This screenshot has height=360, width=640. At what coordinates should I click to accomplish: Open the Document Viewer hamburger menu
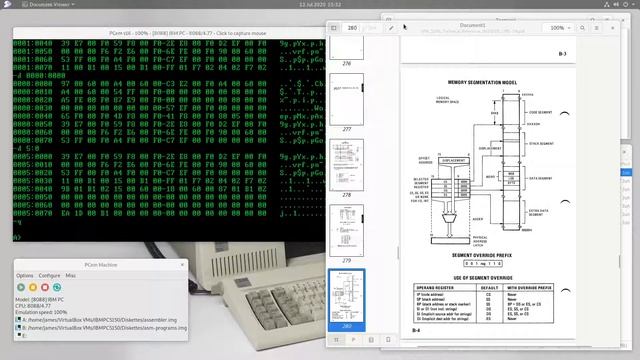tap(596, 28)
